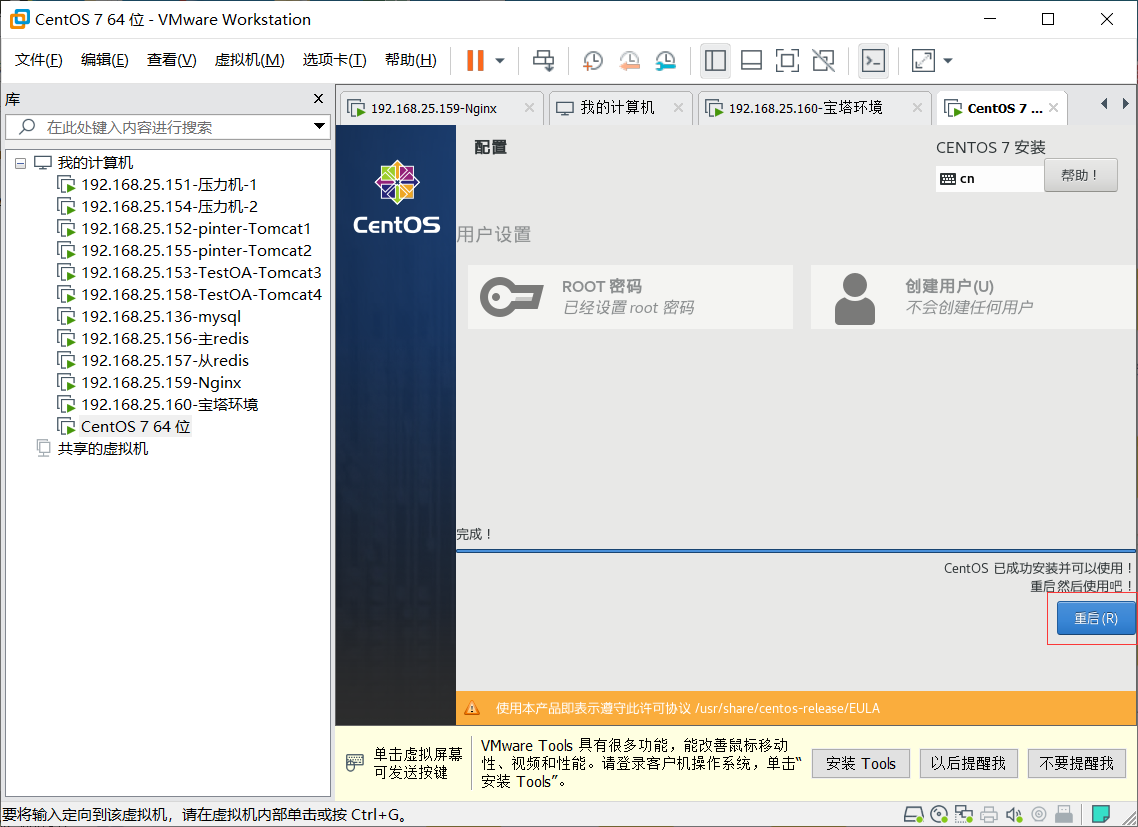
Task: Toggle the library sidebar view
Action: pos(716,60)
